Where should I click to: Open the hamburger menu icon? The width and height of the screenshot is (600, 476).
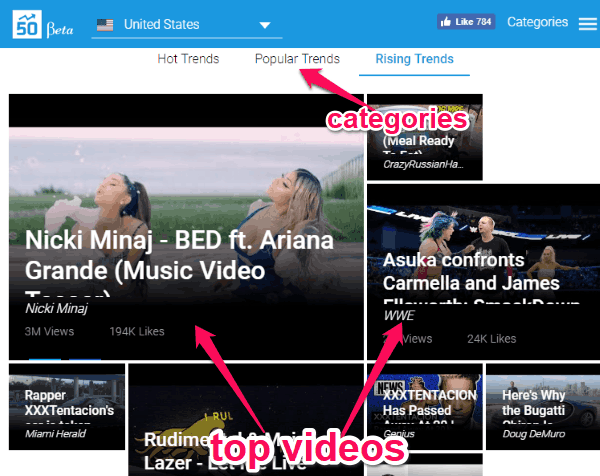coord(587,23)
